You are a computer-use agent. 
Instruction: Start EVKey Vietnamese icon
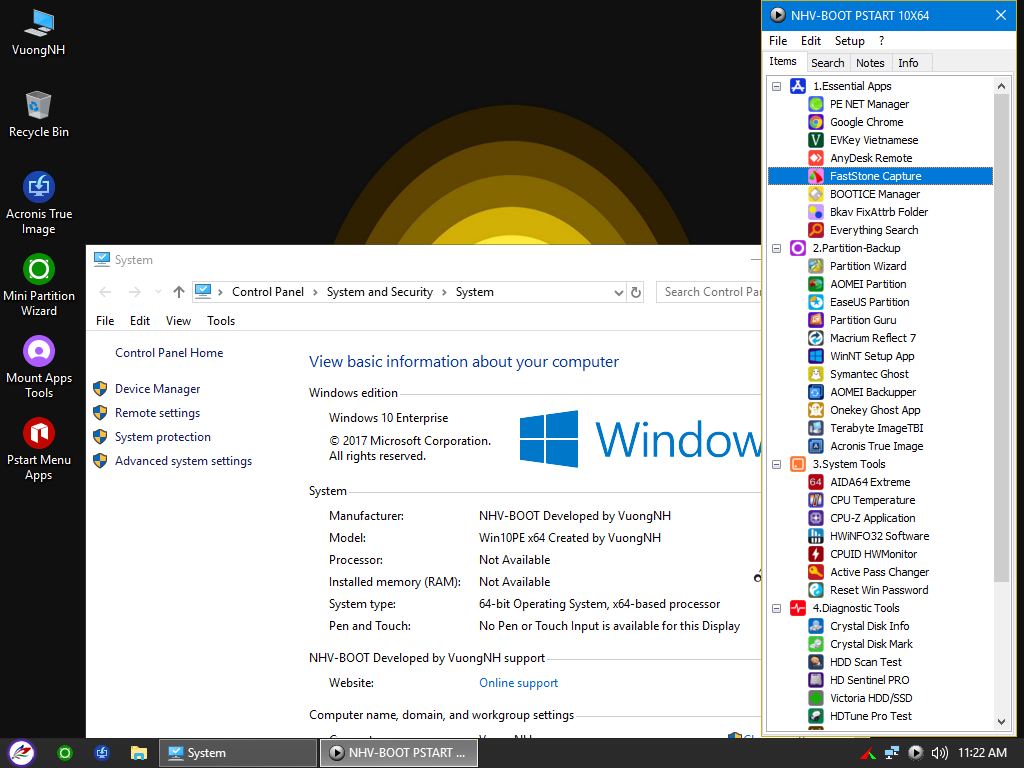(816, 140)
